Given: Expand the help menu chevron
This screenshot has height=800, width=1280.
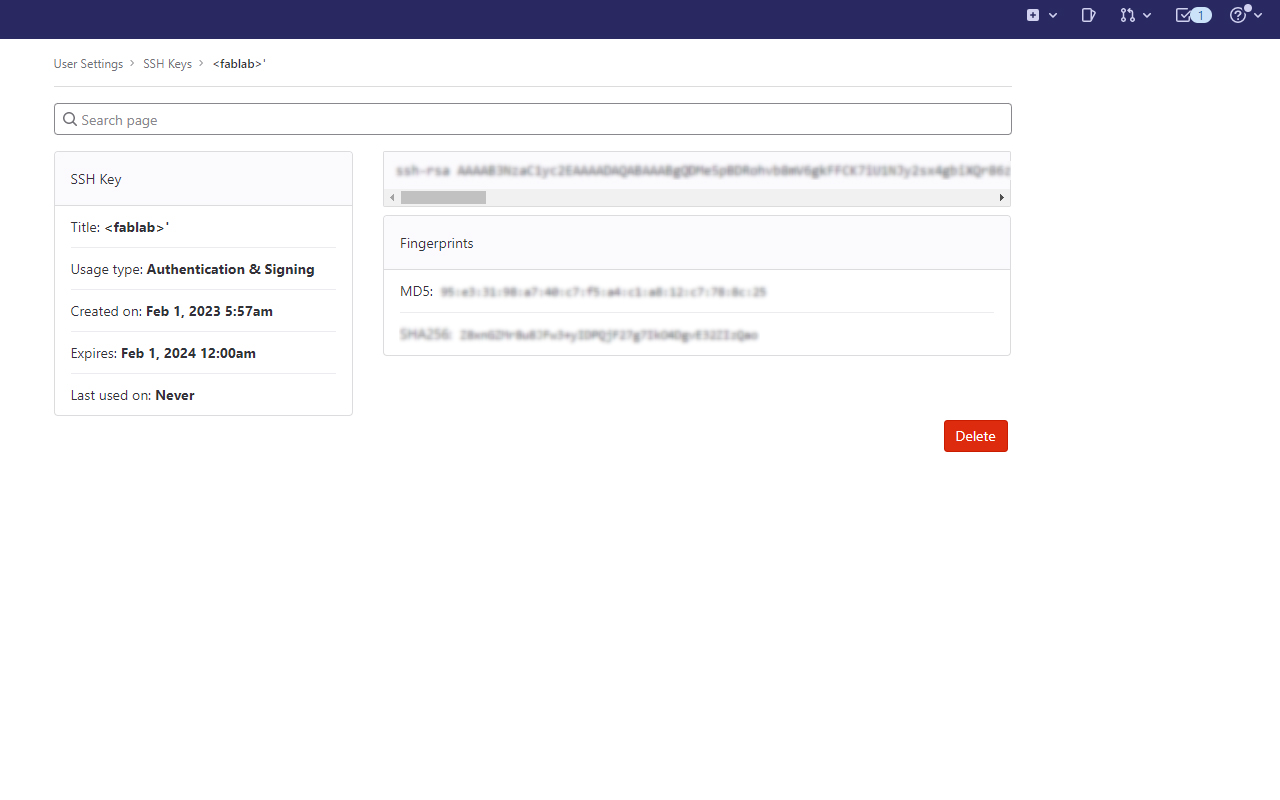Looking at the screenshot, I should pyautogui.click(x=1258, y=16).
